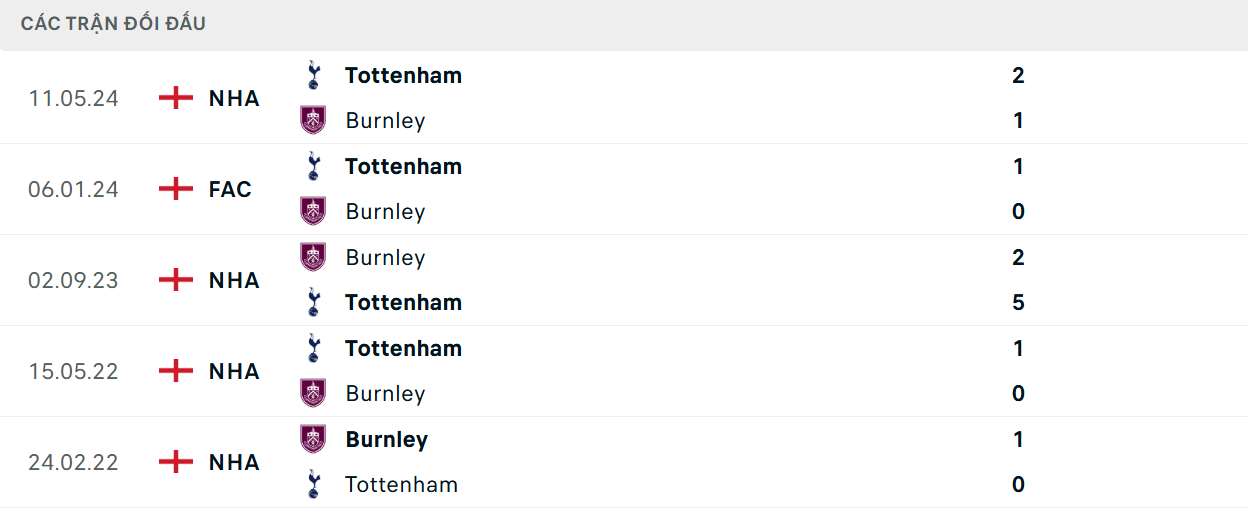Select NHA league label in 02.09.23 row

[x=234, y=280]
